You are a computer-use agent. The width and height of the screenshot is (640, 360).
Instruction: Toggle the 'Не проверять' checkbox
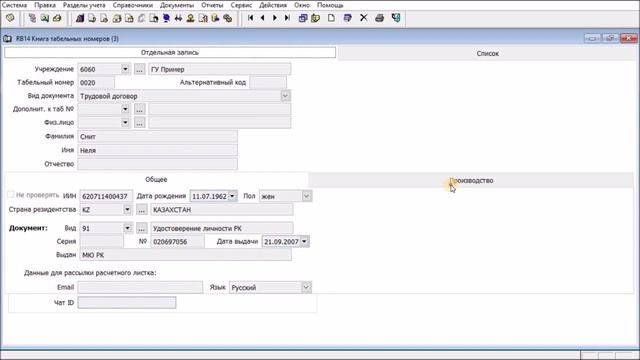[11, 195]
